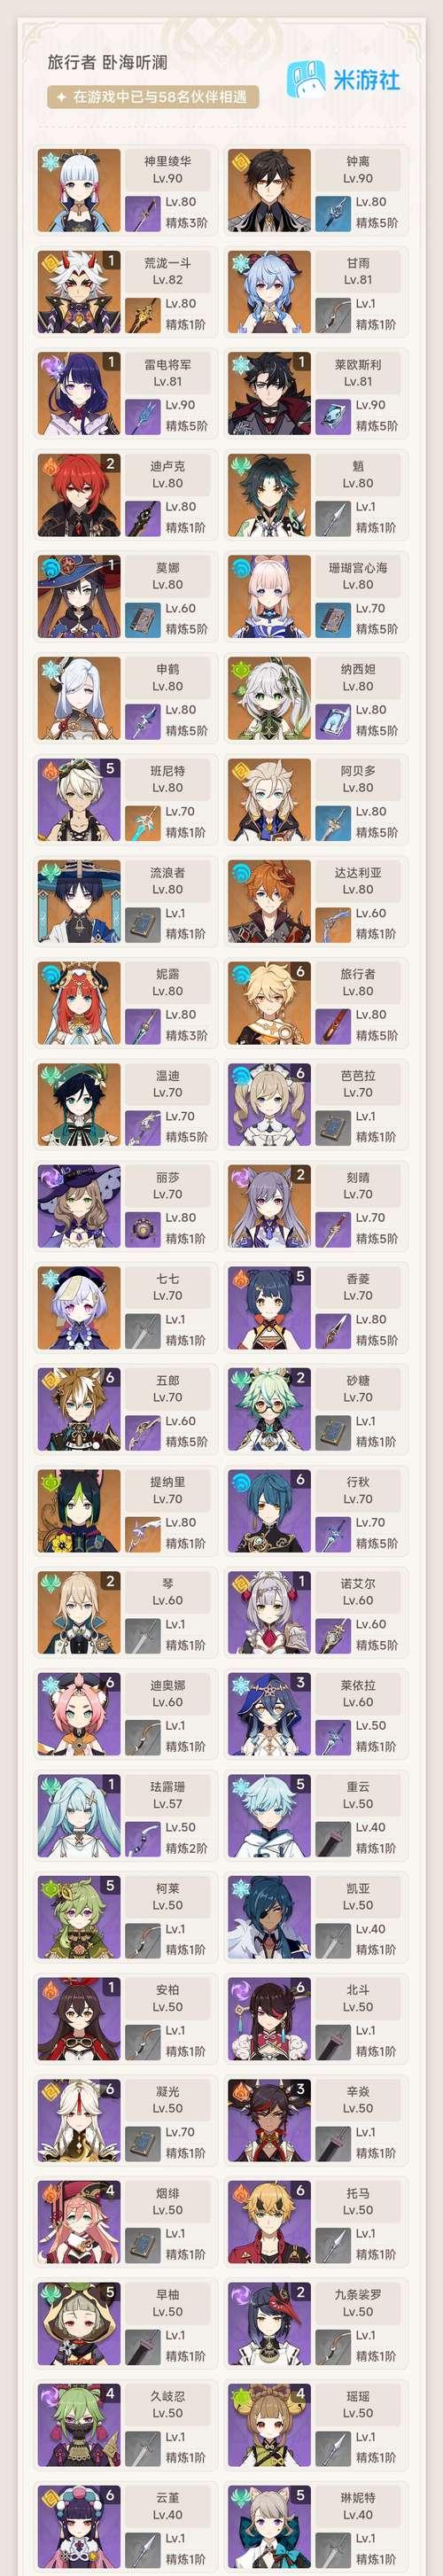The image size is (443, 2576).
Task: Select the 流浪者 character name label
Action: [x=167, y=872]
